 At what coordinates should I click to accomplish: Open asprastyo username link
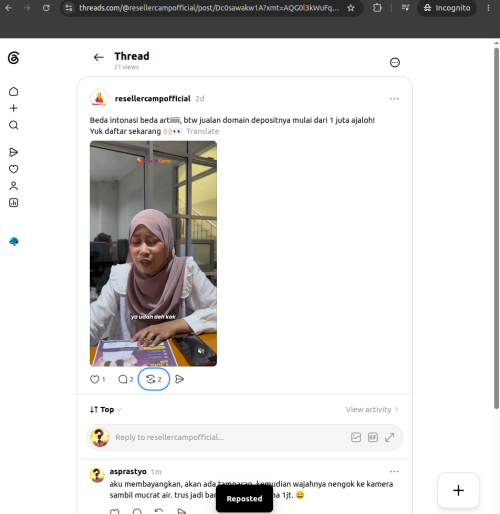128,472
